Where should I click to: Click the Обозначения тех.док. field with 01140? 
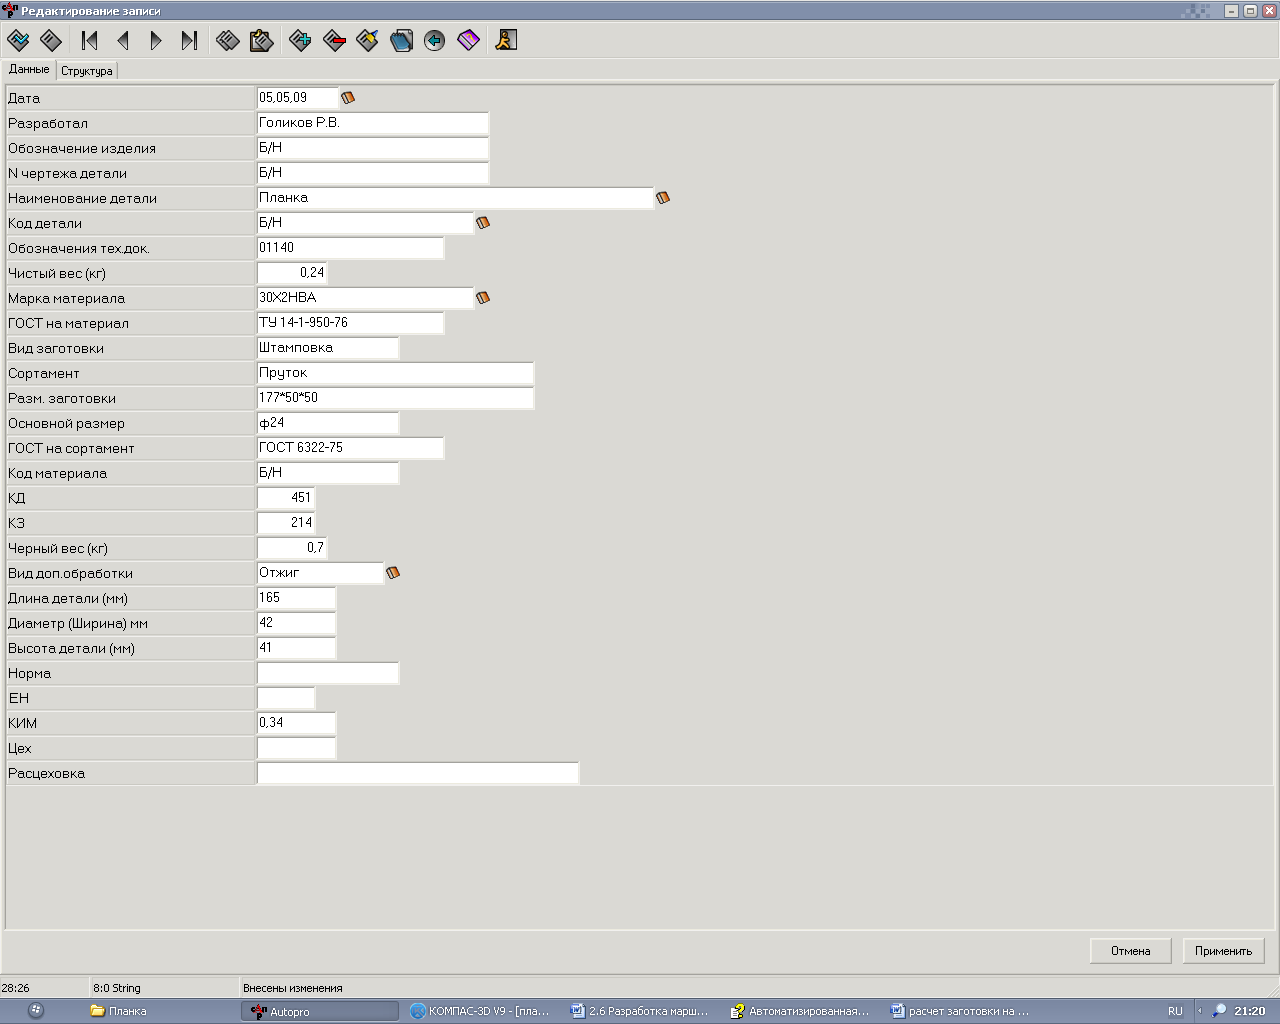point(350,248)
